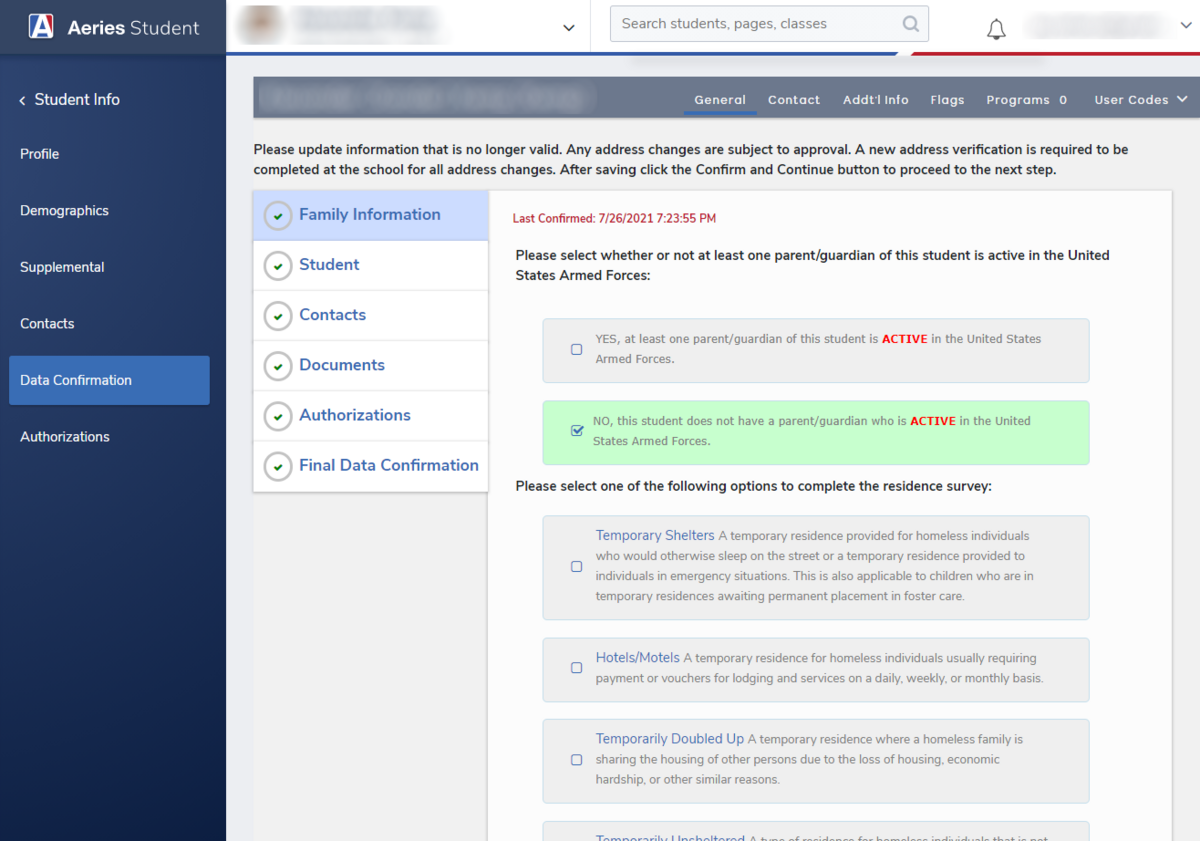This screenshot has height=841, width=1200.
Task: Check the Temporary Shelters option
Action: pyautogui.click(x=576, y=566)
